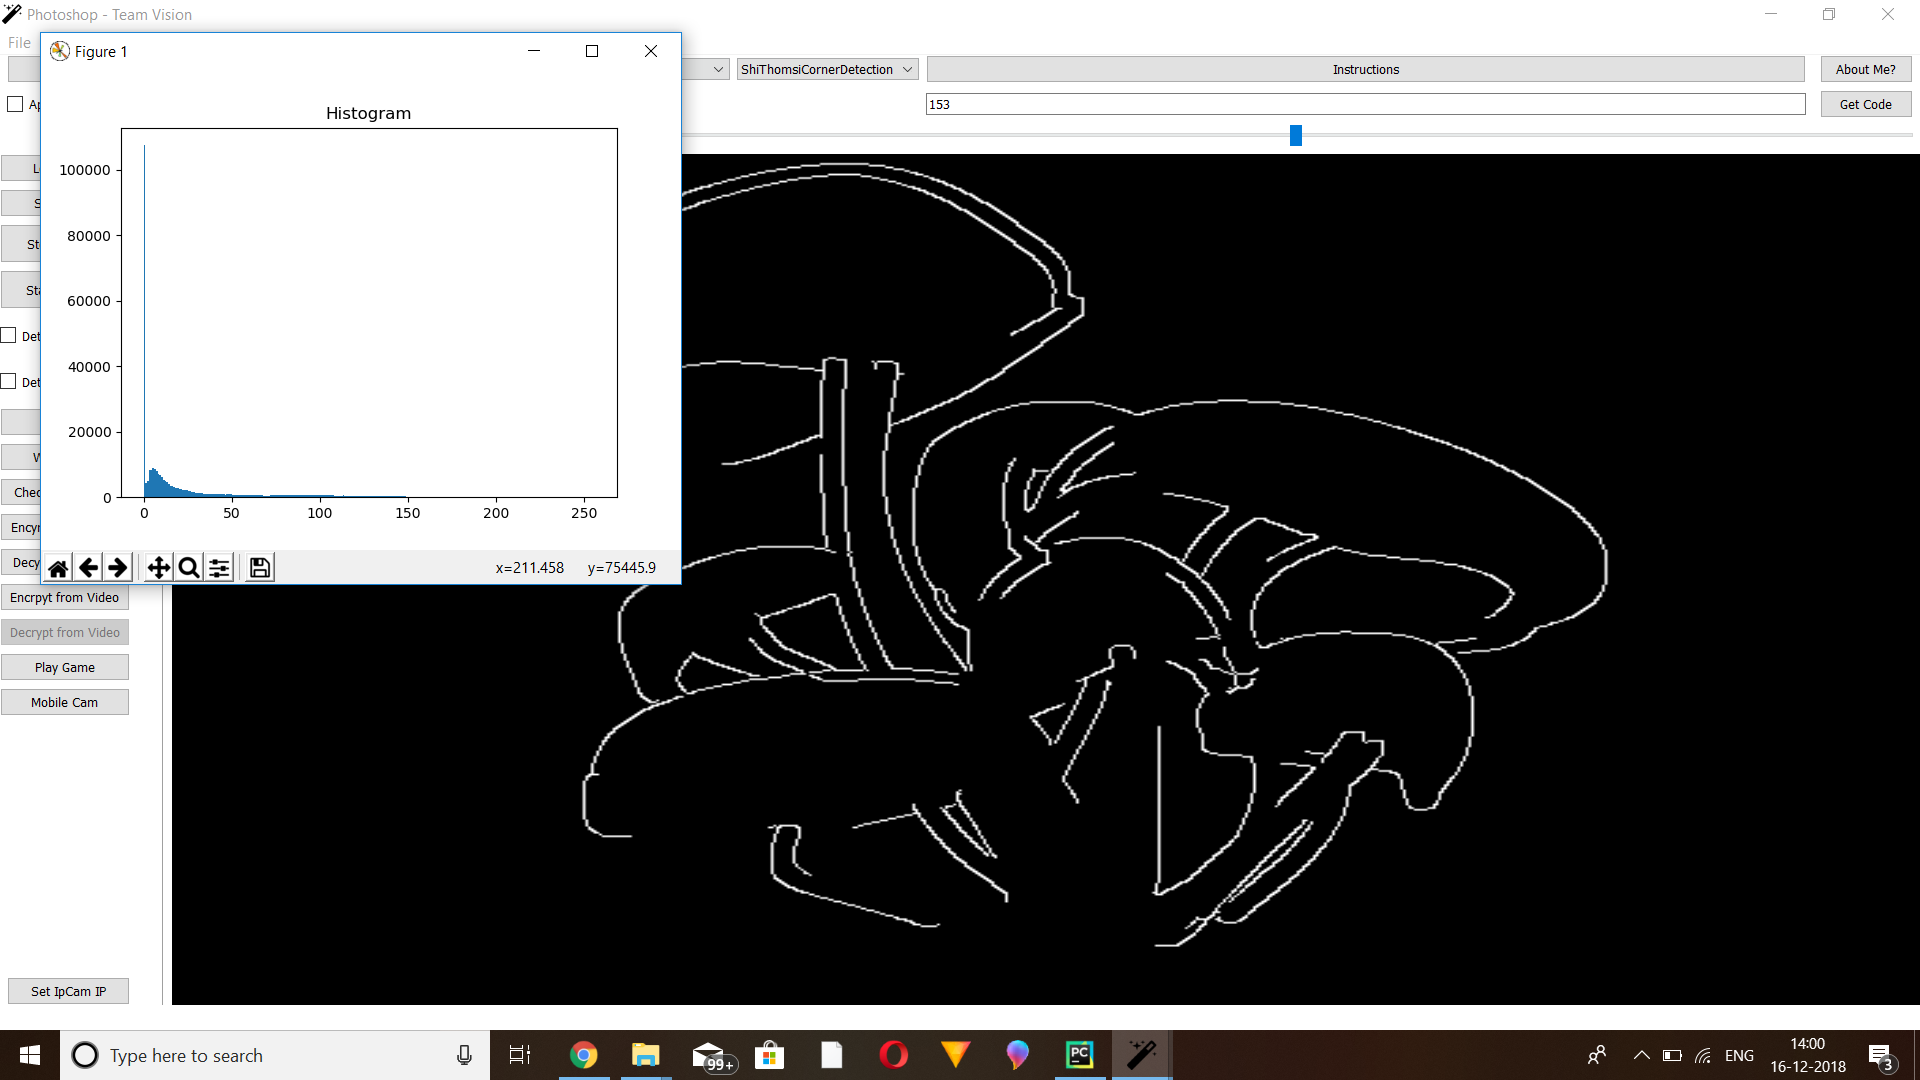Show hidden system tray icons
Image resolution: width=1920 pixels, height=1080 pixels.
click(1641, 1055)
